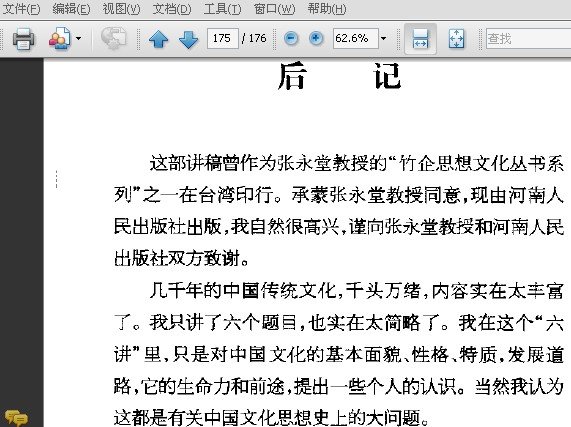Select the fit one full page icon
The image size is (571, 427).
(x=456, y=39)
